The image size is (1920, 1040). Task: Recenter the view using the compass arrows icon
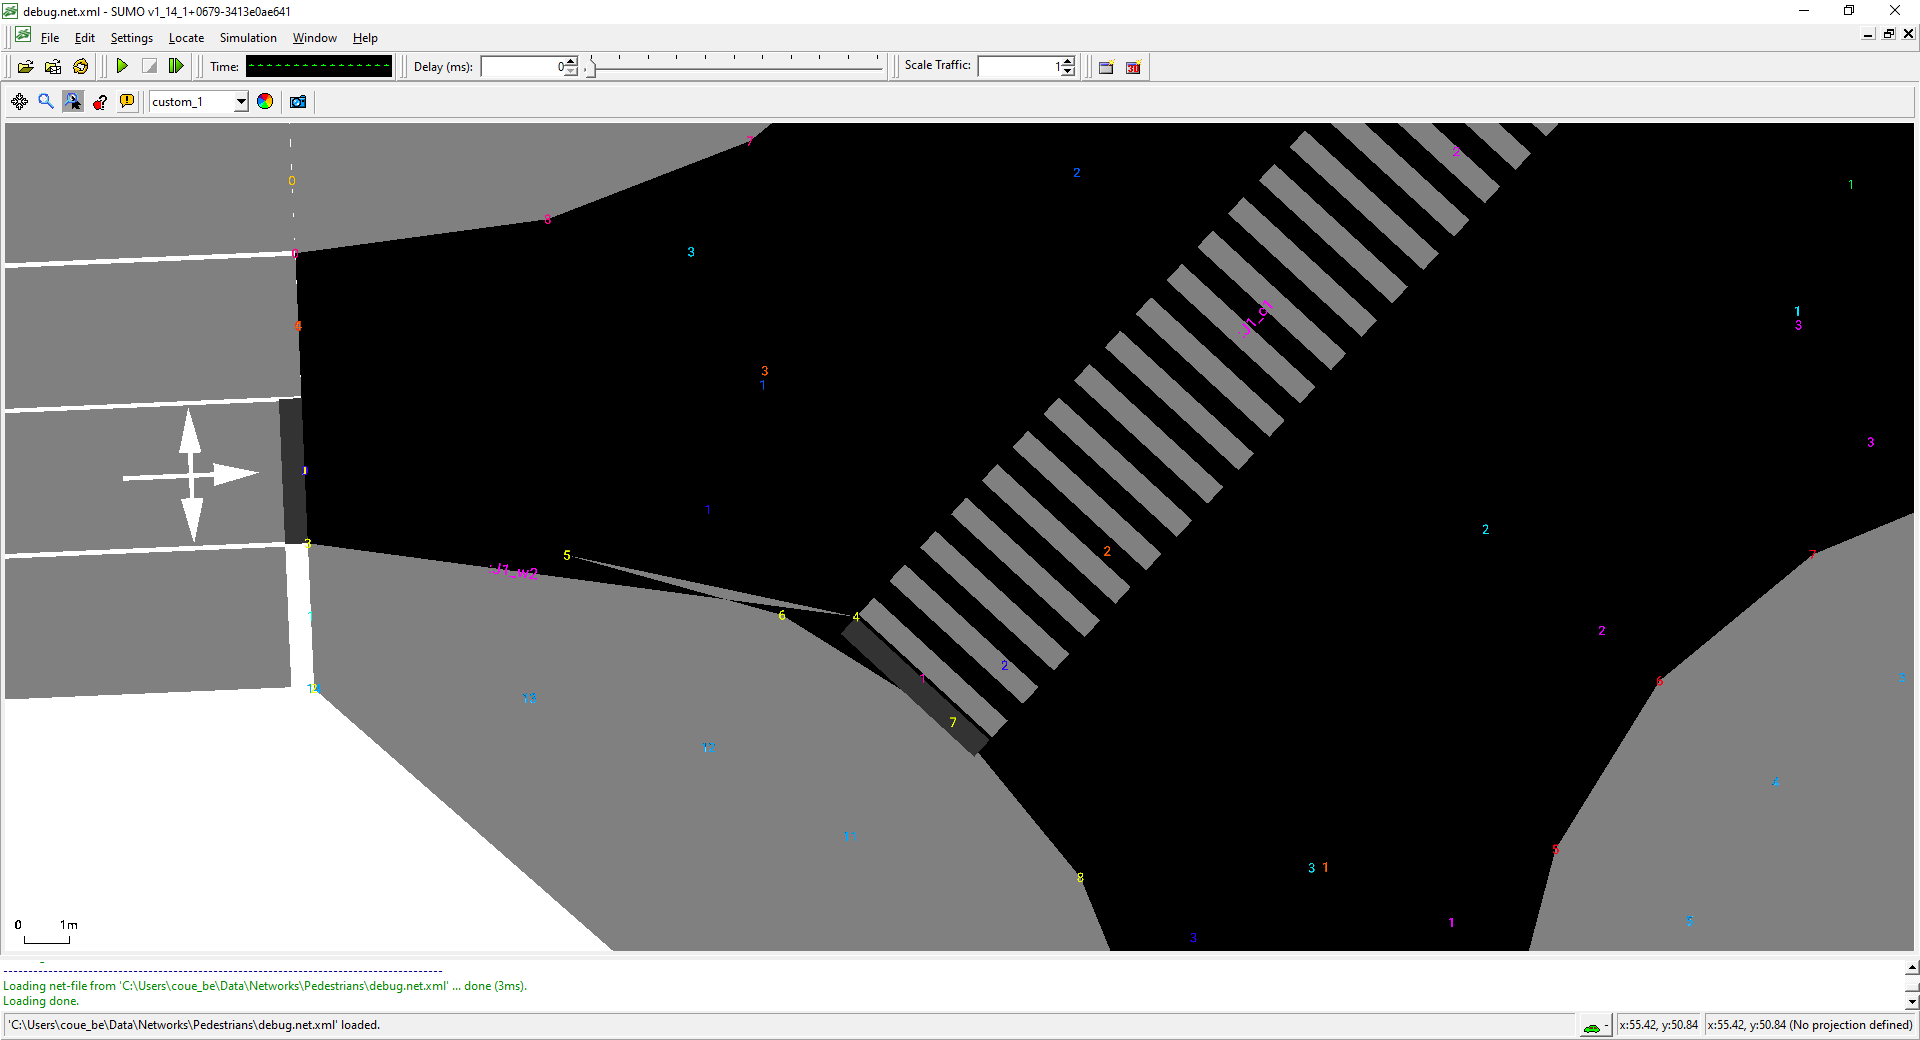click(19, 101)
